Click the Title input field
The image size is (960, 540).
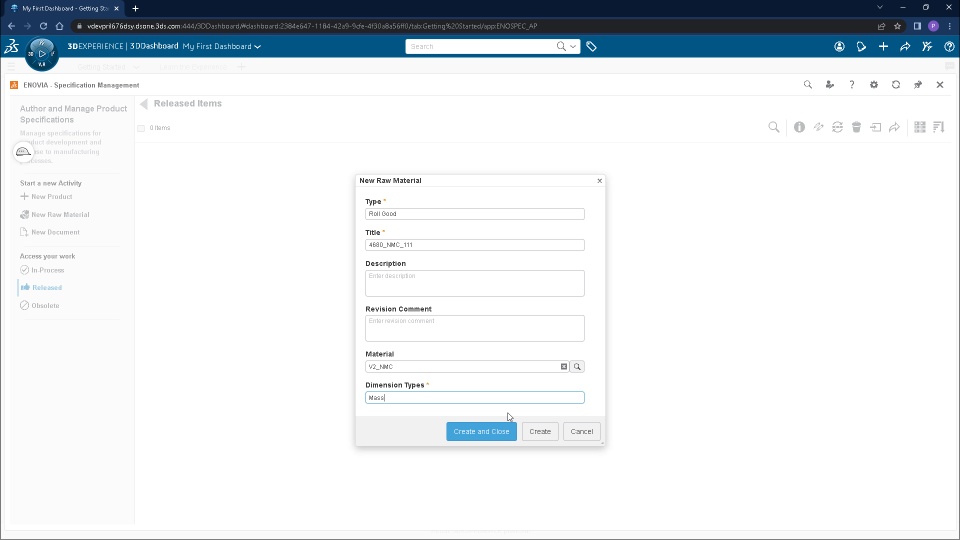click(474, 245)
